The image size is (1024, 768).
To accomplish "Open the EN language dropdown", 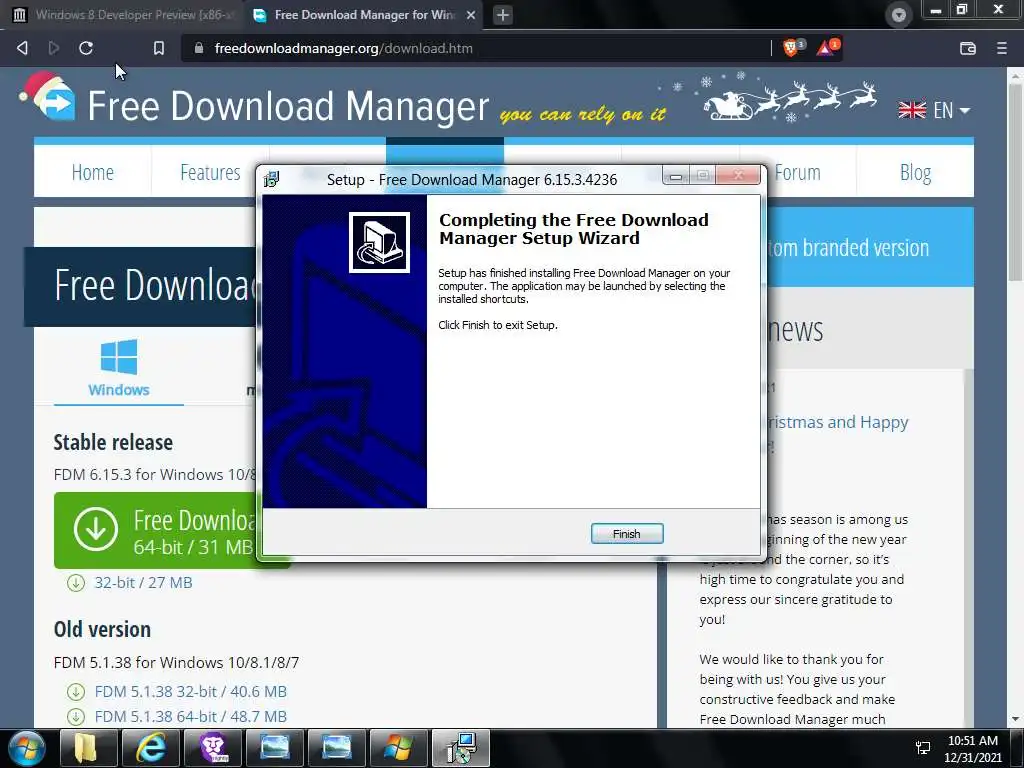I will tap(934, 110).
